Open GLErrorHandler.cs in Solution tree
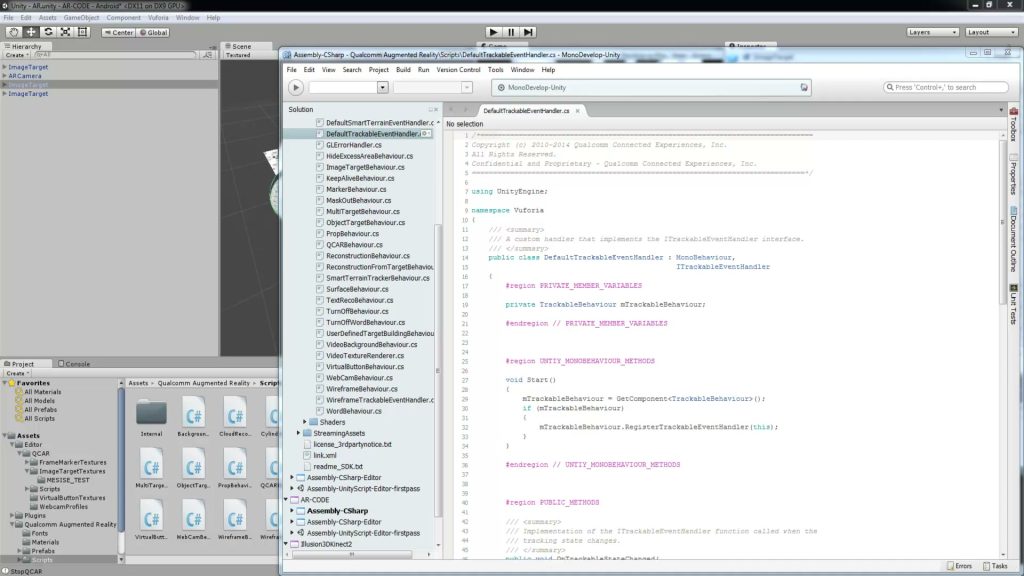Screen dimensions: 1024x576 pyautogui.click(x=353, y=145)
